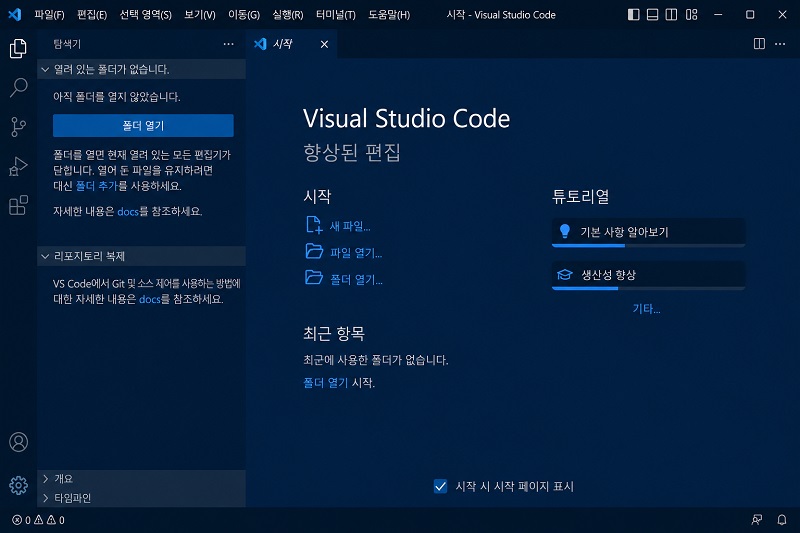Open the Run and Debug view icon
The image size is (800, 533).
point(18,166)
